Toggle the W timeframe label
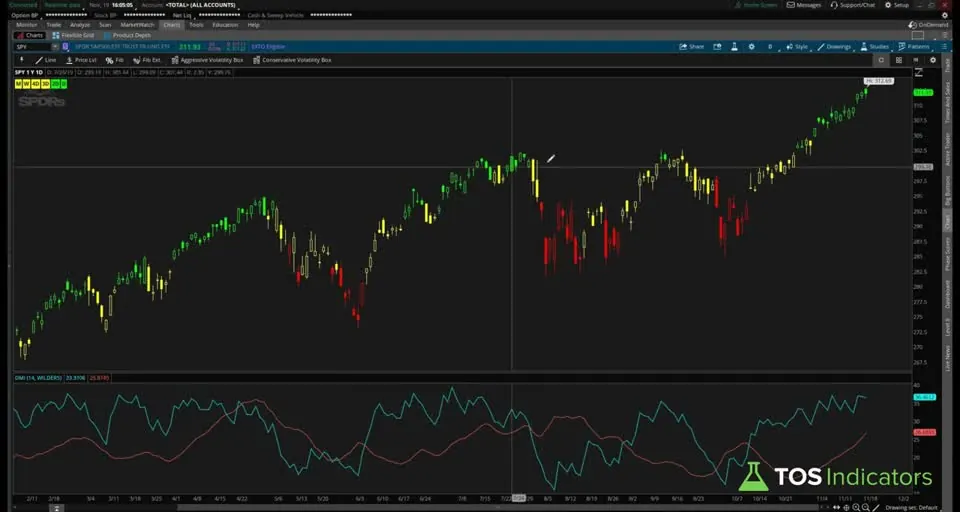The height and width of the screenshot is (512, 960). (x=26, y=83)
